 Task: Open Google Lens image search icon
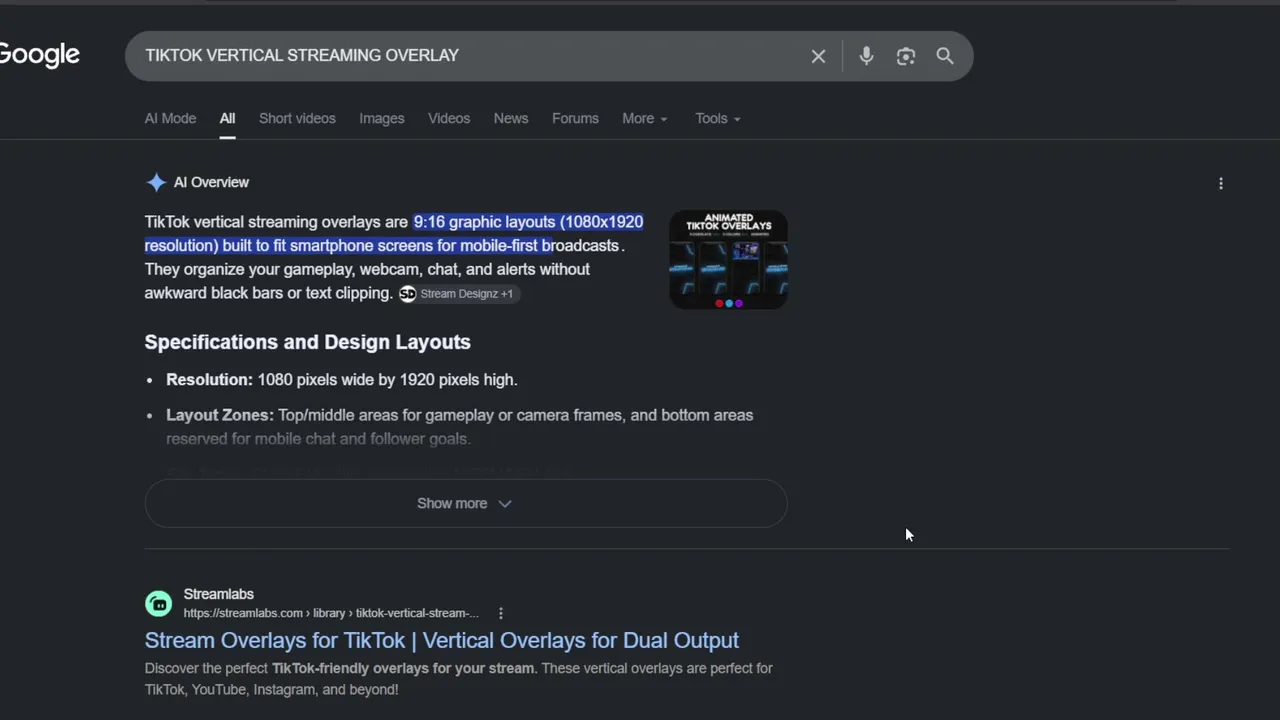pos(905,56)
